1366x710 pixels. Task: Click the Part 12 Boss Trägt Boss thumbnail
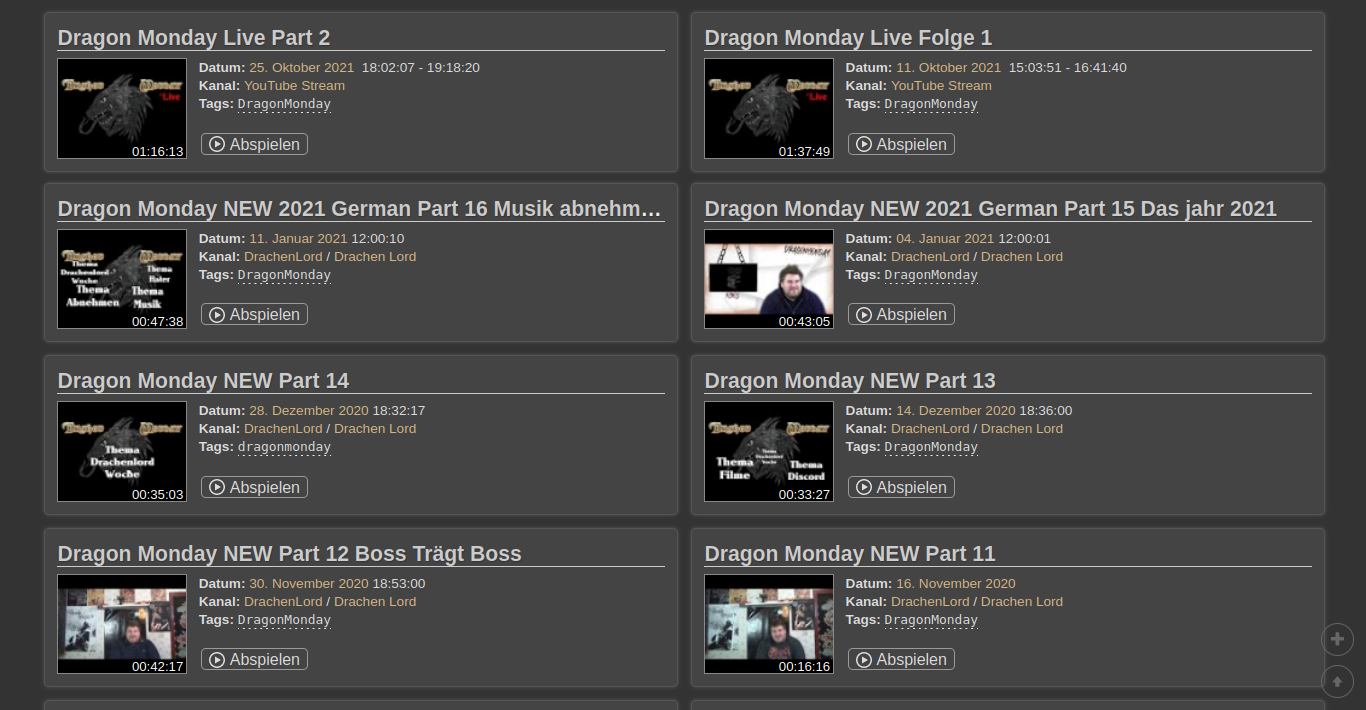(x=122, y=624)
